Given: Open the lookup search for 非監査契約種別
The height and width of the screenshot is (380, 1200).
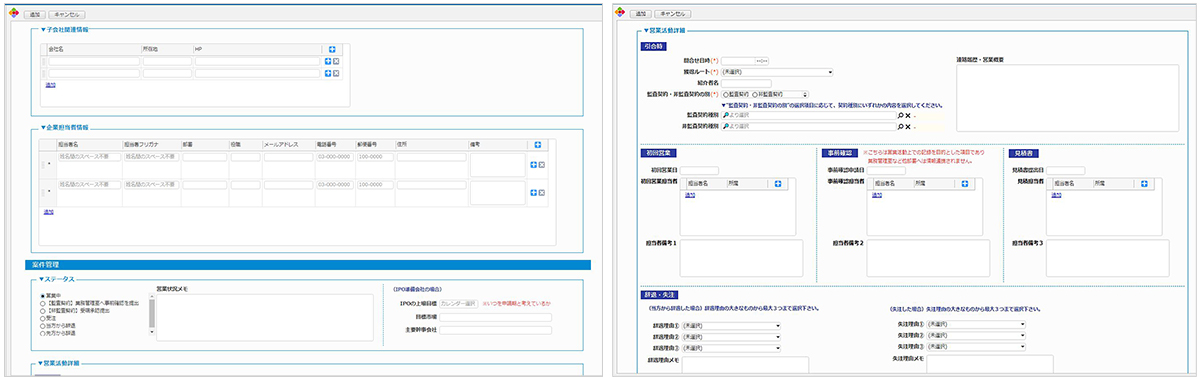Looking at the screenshot, I should (x=900, y=127).
